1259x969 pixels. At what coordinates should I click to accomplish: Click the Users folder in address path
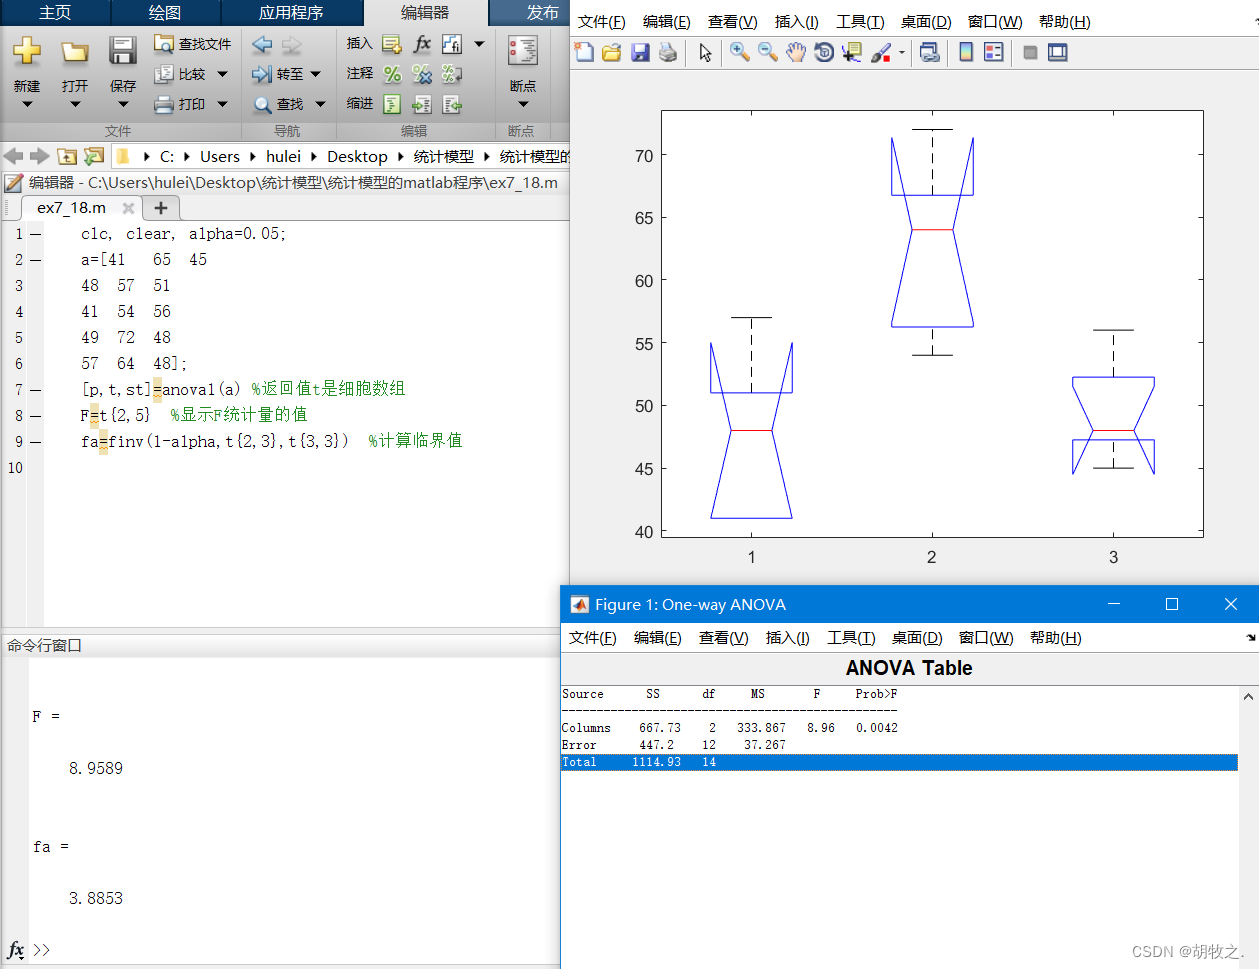point(219,157)
